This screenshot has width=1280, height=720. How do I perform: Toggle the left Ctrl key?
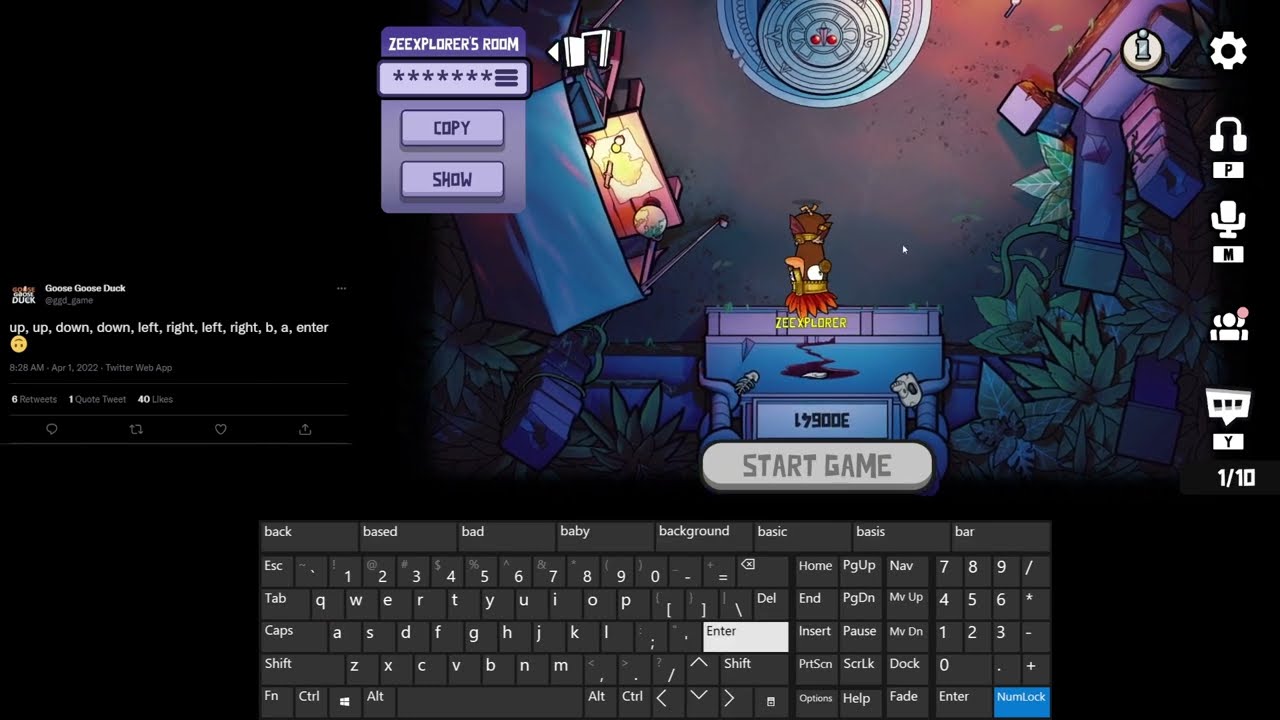click(310, 701)
